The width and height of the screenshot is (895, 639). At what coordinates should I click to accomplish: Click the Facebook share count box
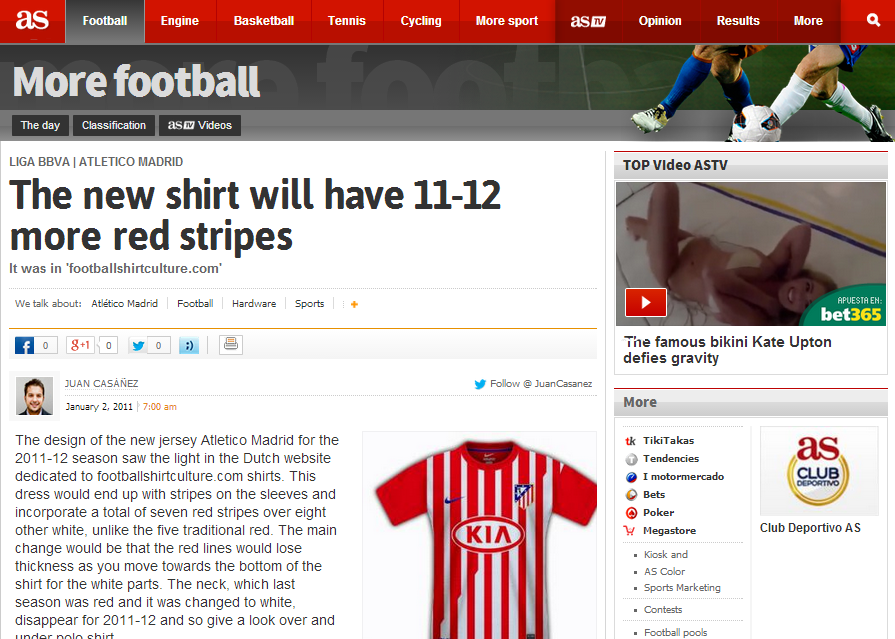[46, 345]
